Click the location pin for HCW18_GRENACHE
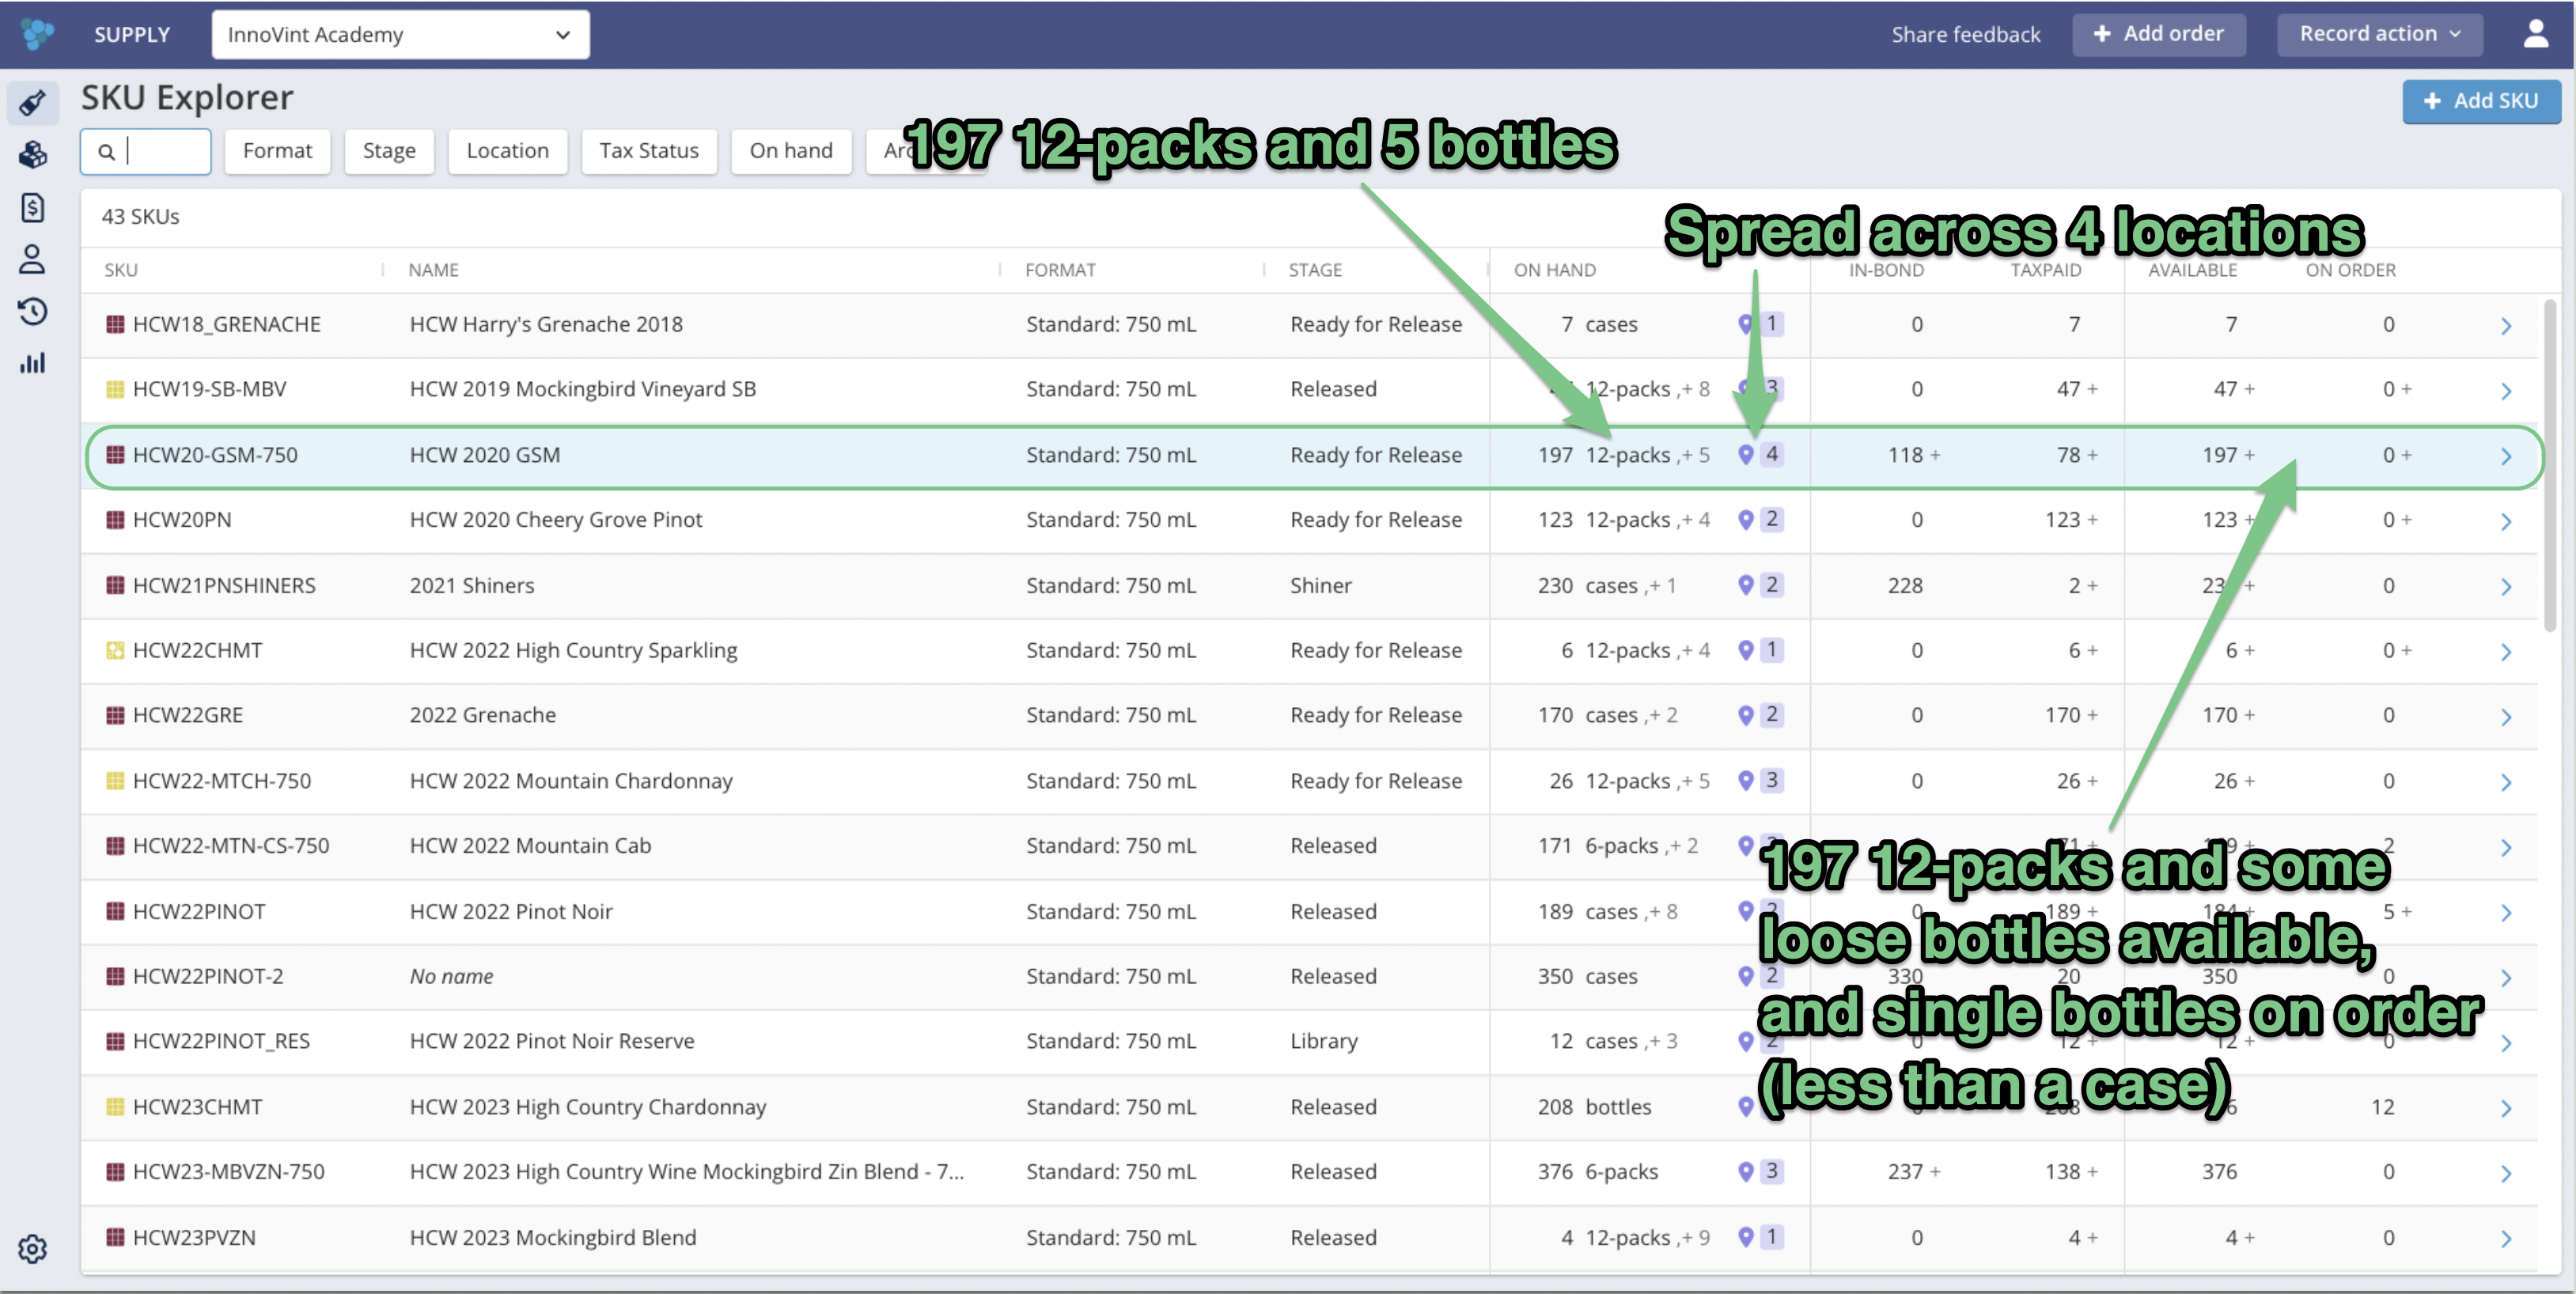Image resolution: width=2576 pixels, height=1294 pixels. click(1745, 324)
